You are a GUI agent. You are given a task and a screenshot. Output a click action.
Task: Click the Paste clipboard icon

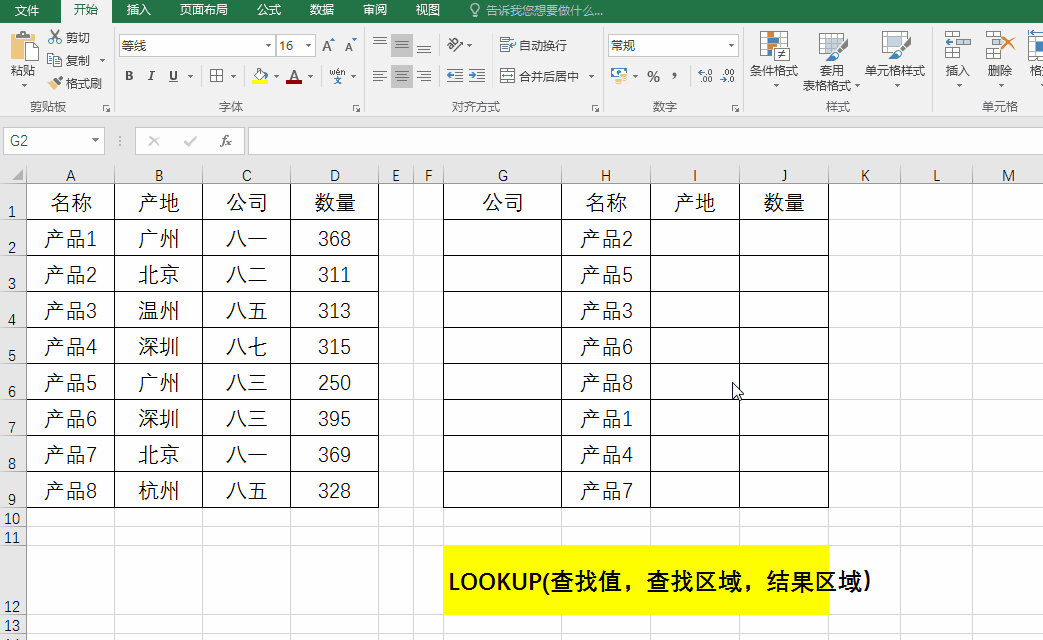[24, 47]
